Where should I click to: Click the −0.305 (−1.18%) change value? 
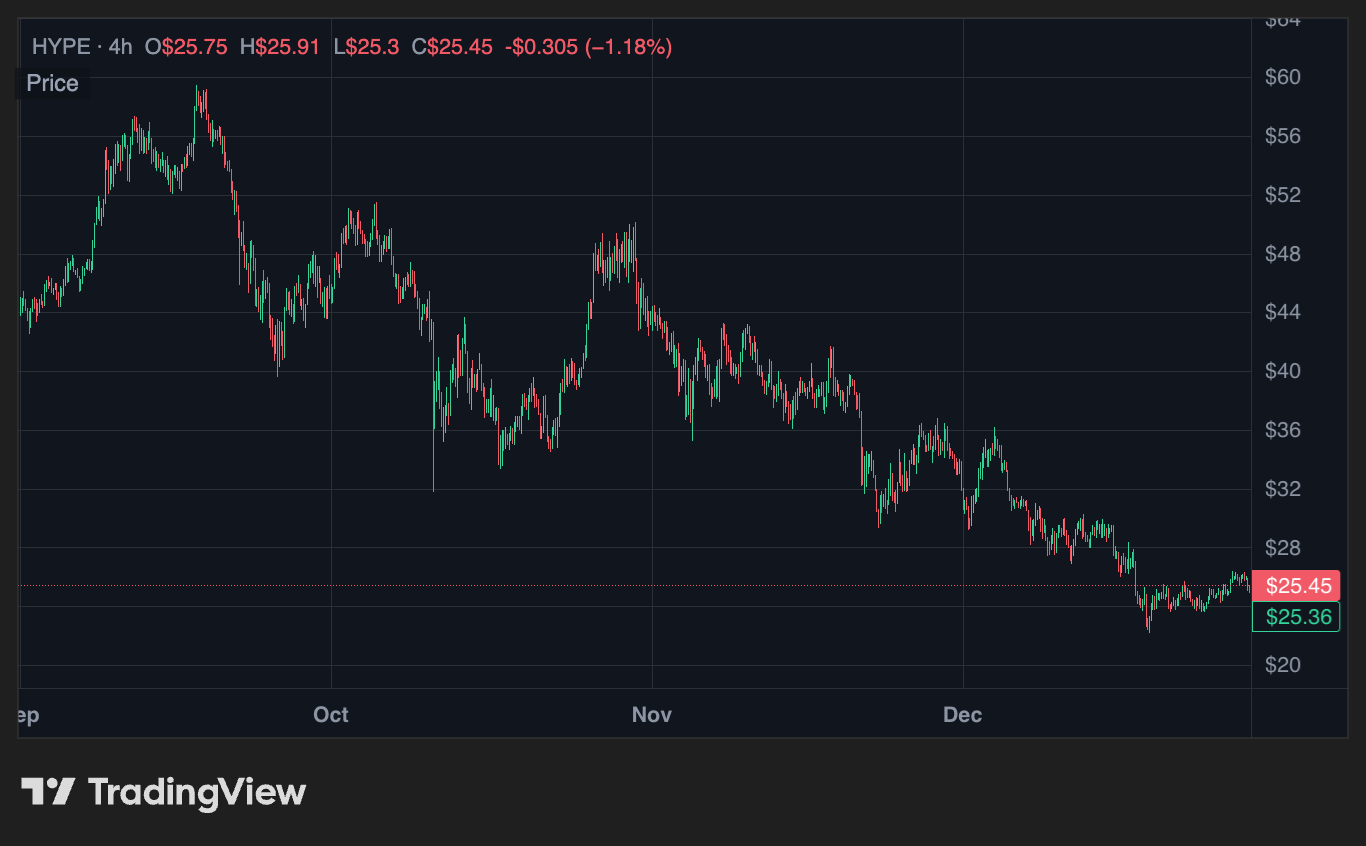pos(588,46)
